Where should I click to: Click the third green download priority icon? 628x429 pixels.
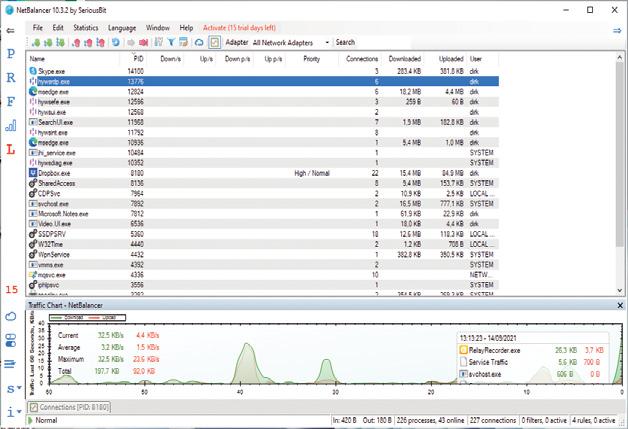pyautogui.click(x=61, y=42)
